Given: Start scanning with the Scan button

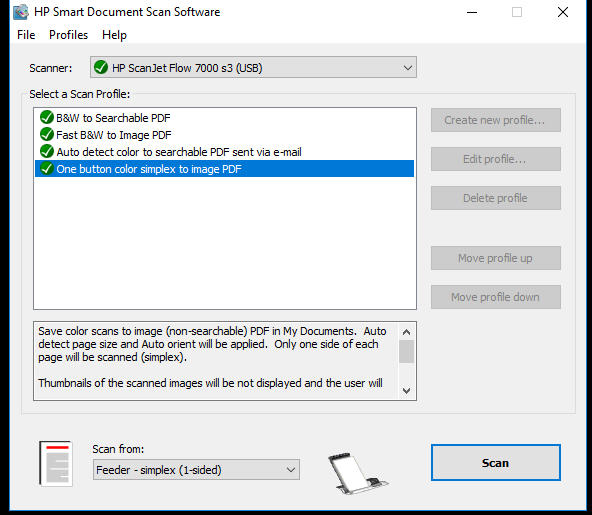Looking at the screenshot, I should pos(496,463).
